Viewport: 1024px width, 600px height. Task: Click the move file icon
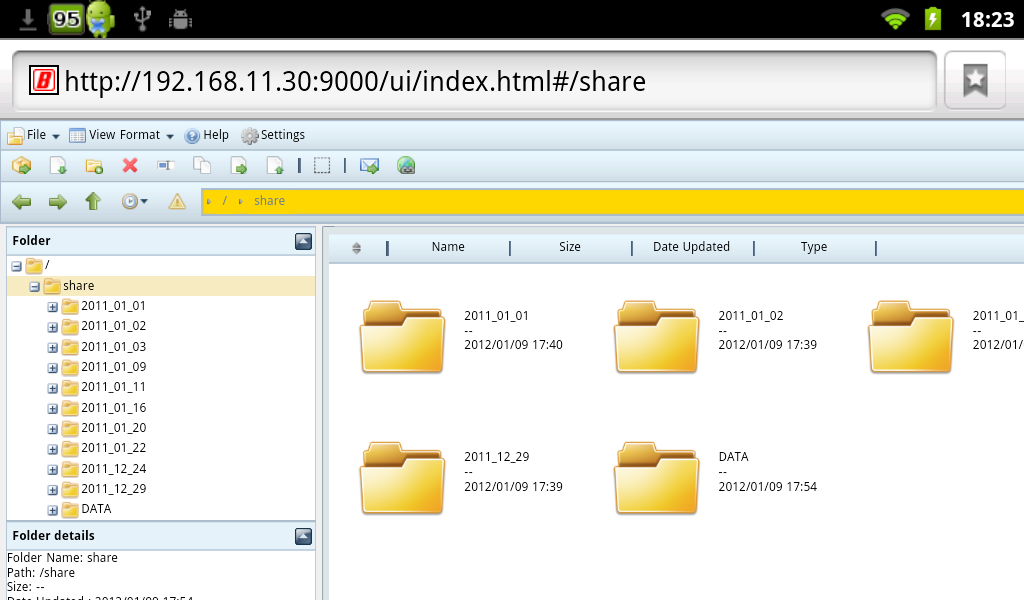pyautogui.click(x=239, y=166)
